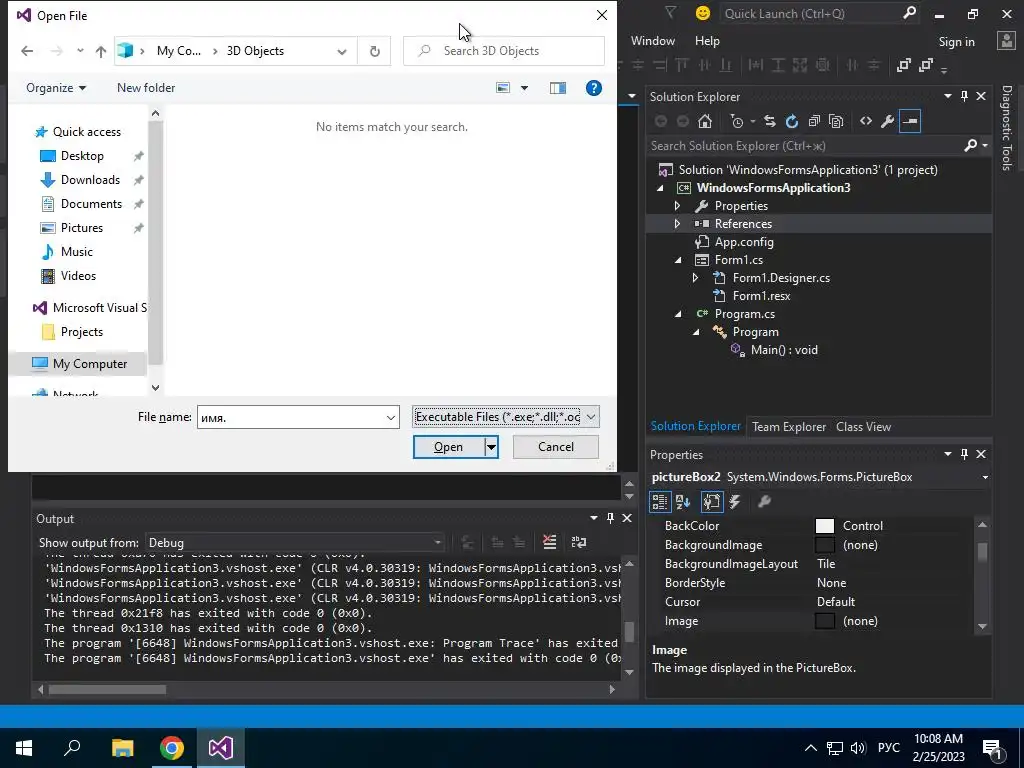Expand the References node
The height and width of the screenshot is (768, 1024).
(x=677, y=224)
